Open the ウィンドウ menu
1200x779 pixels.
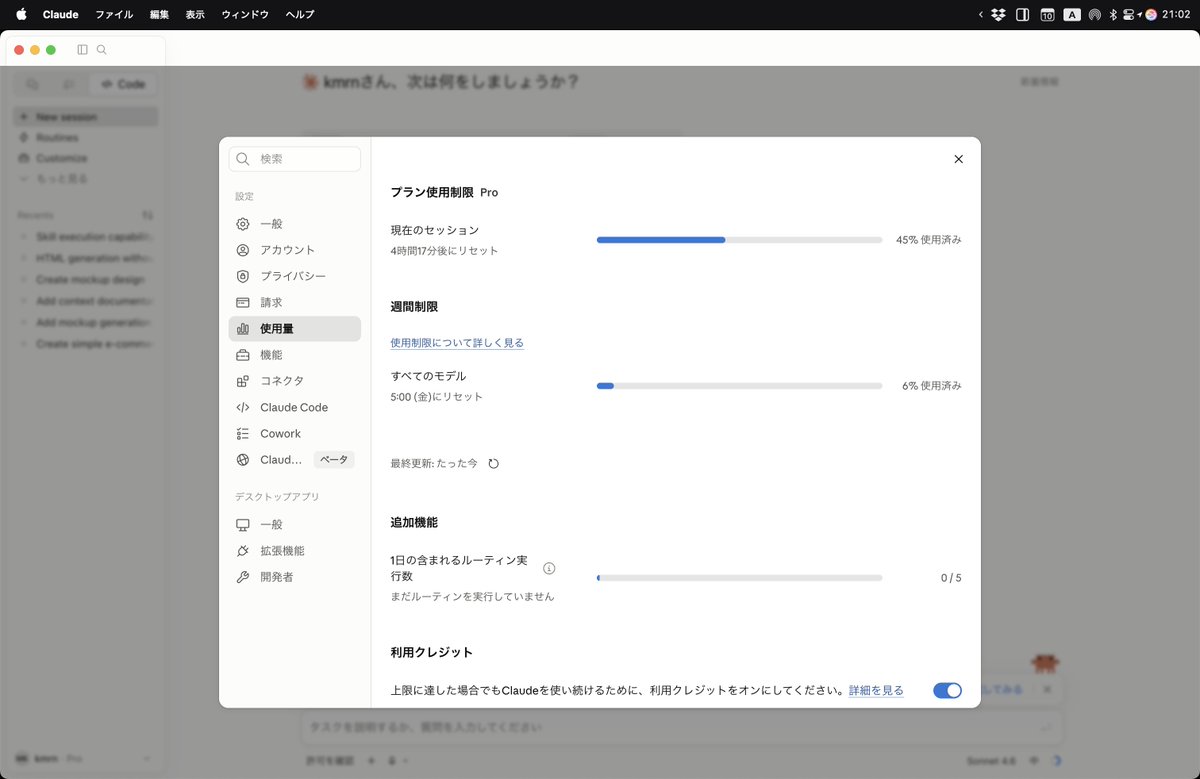[x=245, y=15]
